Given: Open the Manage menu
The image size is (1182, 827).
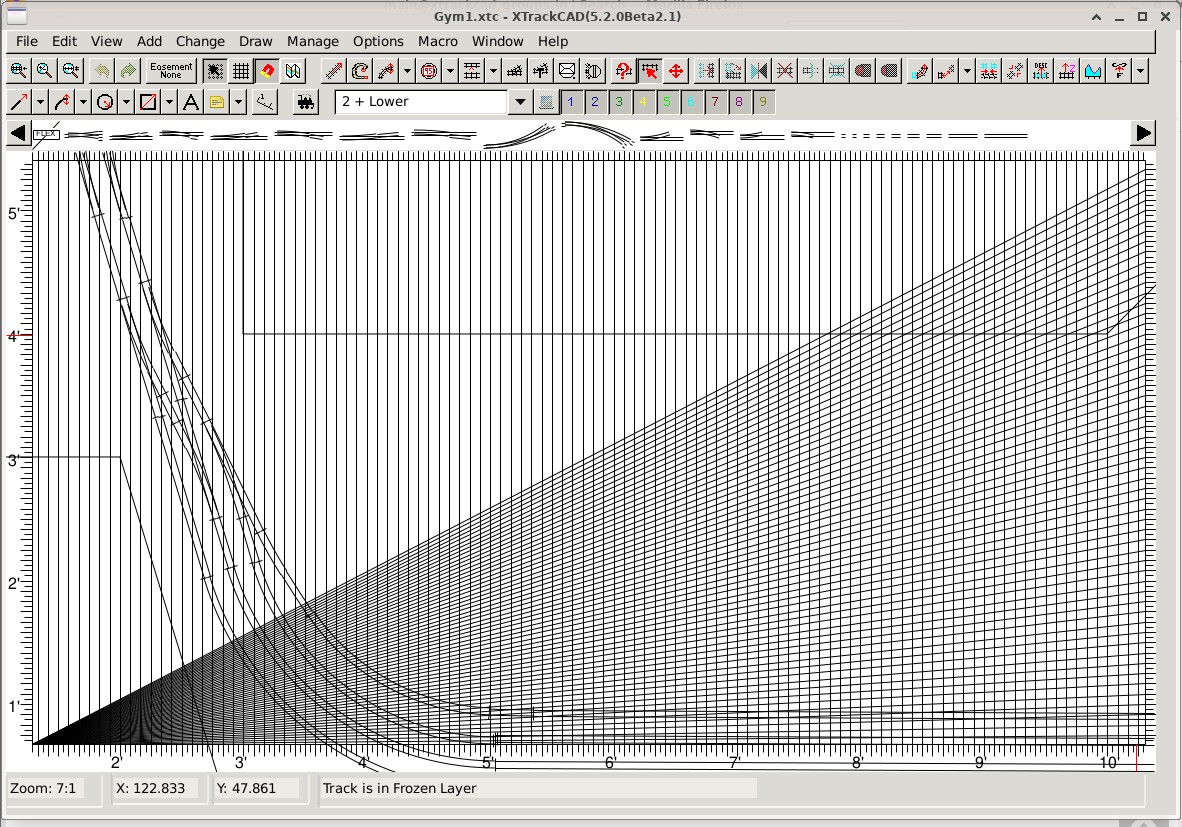Looking at the screenshot, I should point(312,41).
